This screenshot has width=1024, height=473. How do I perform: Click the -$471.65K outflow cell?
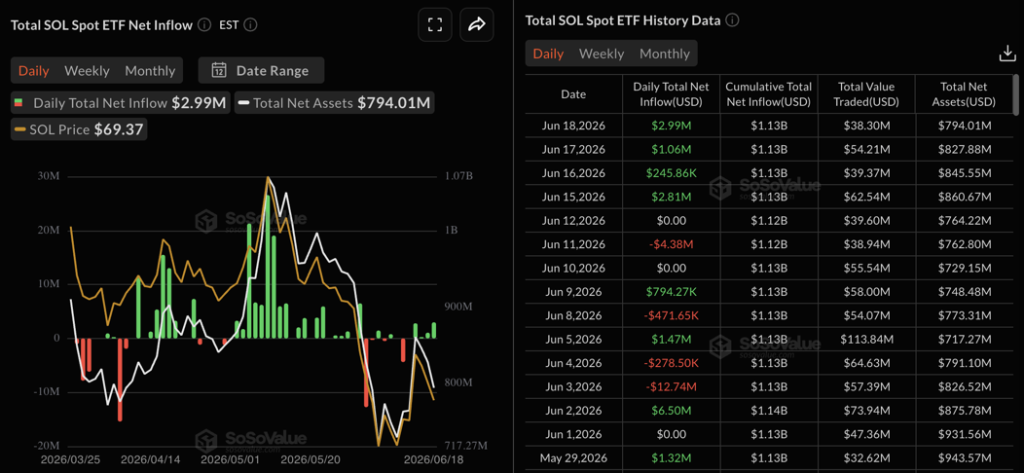(x=671, y=315)
